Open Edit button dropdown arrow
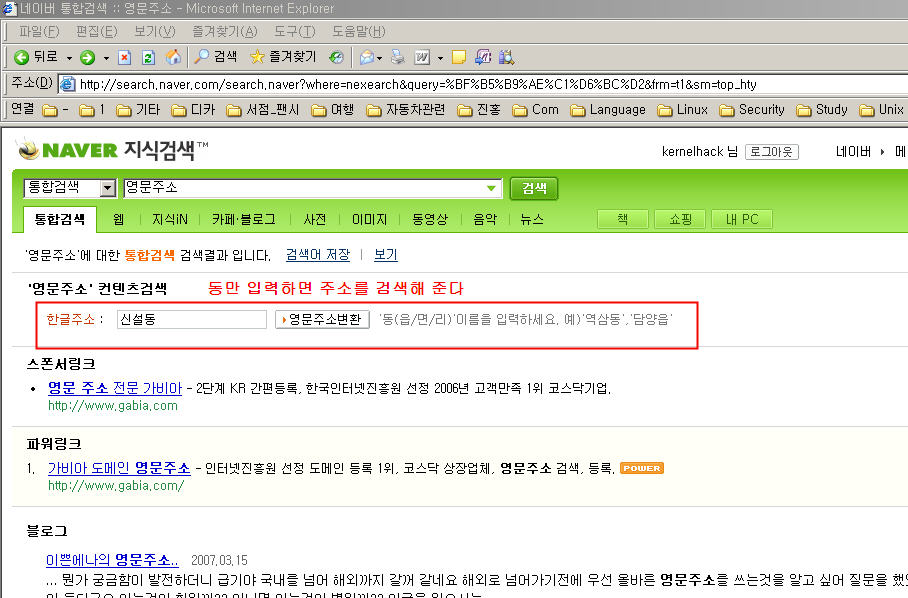908x598 pixels. [440, 58]
